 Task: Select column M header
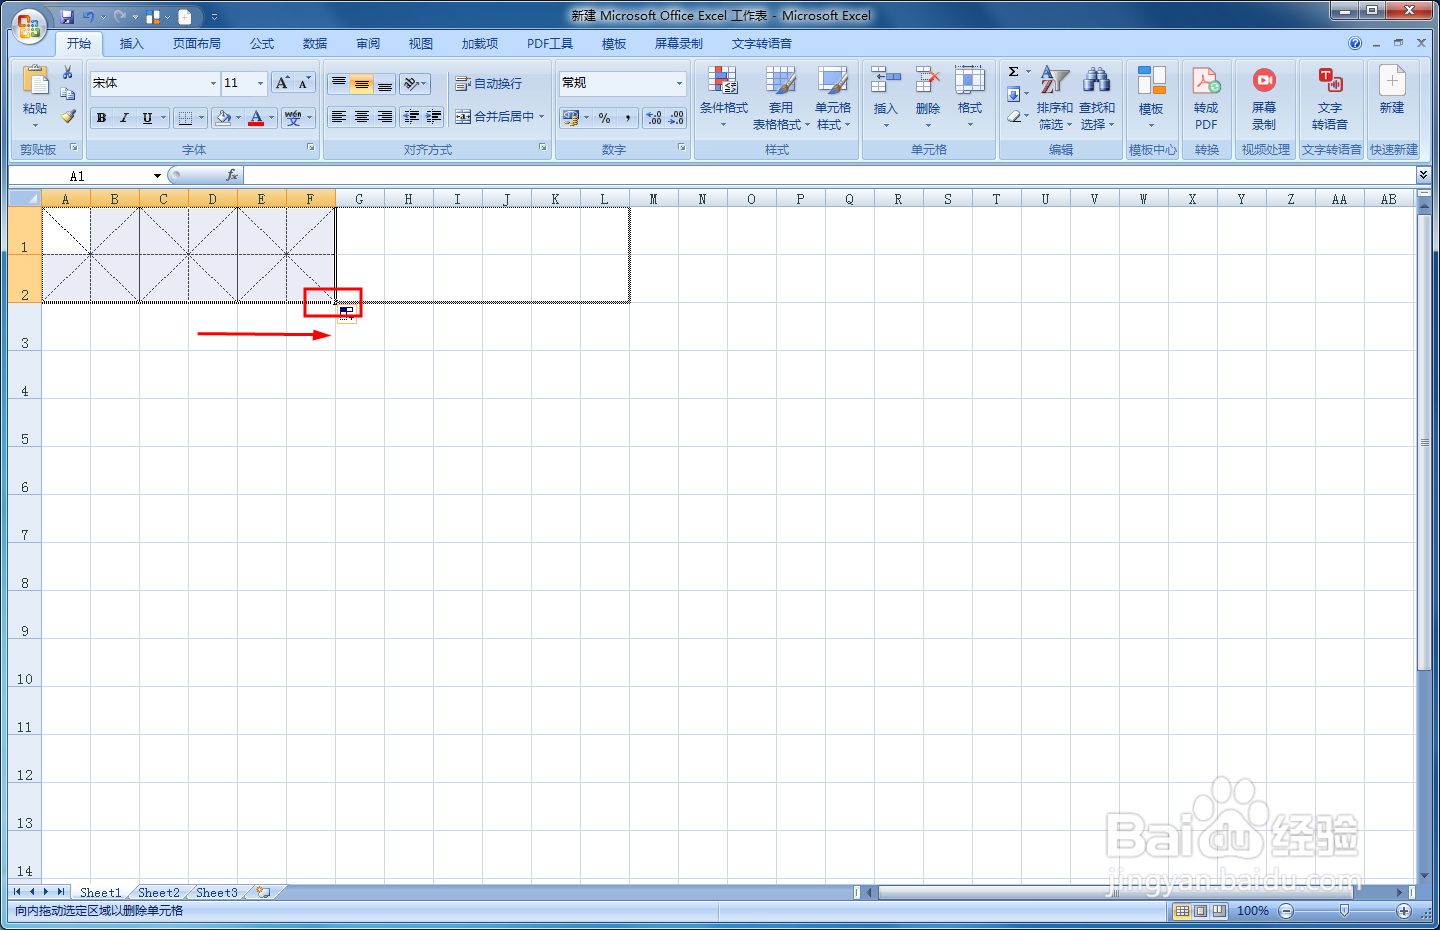(x=653, y=199)
